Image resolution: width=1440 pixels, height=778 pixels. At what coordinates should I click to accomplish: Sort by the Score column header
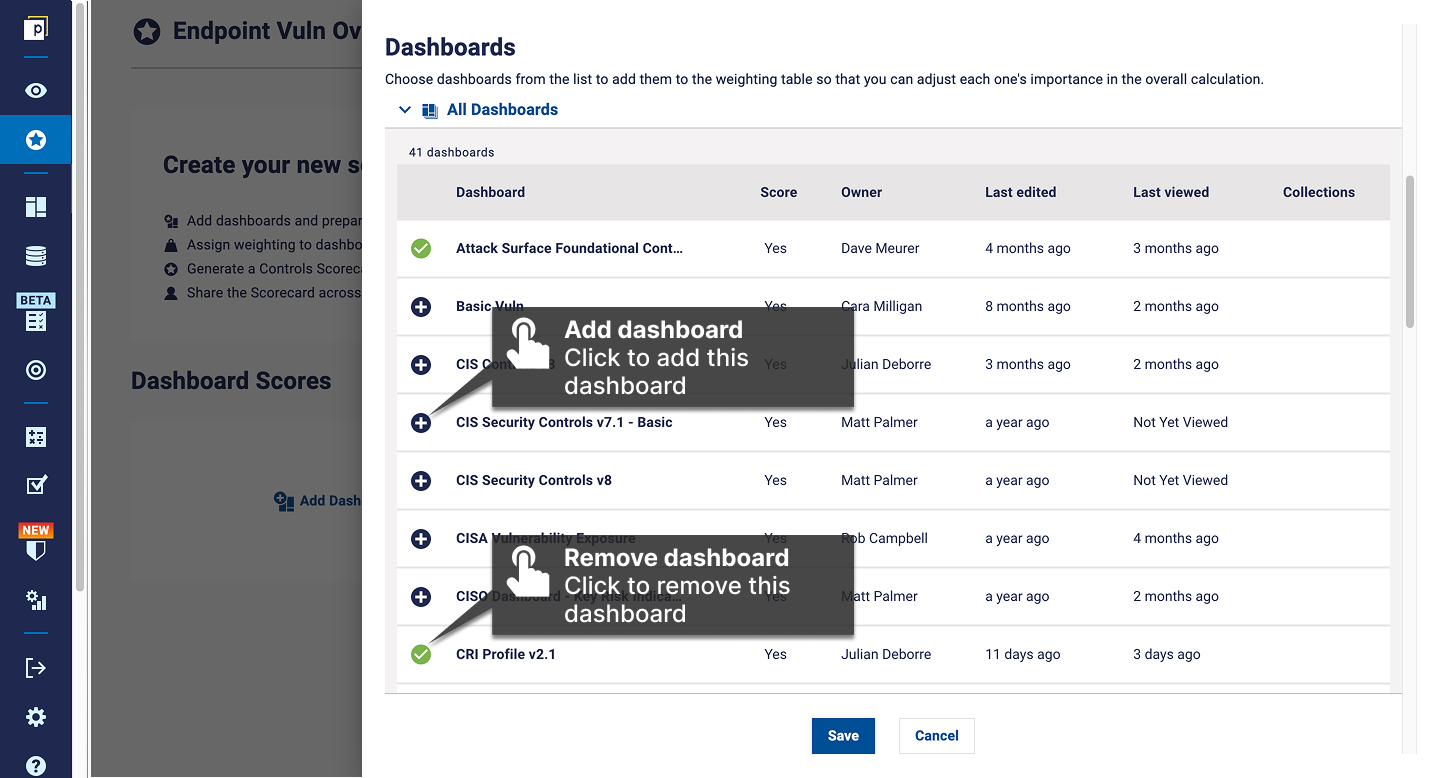pyautogui.click(x=778, y=192)
